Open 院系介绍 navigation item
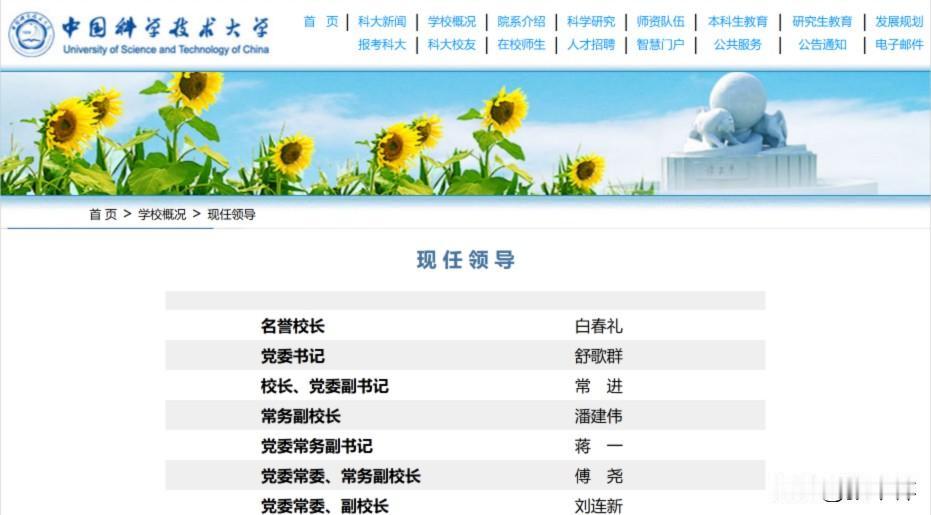The image size is (931, 515). coord(521,22)
